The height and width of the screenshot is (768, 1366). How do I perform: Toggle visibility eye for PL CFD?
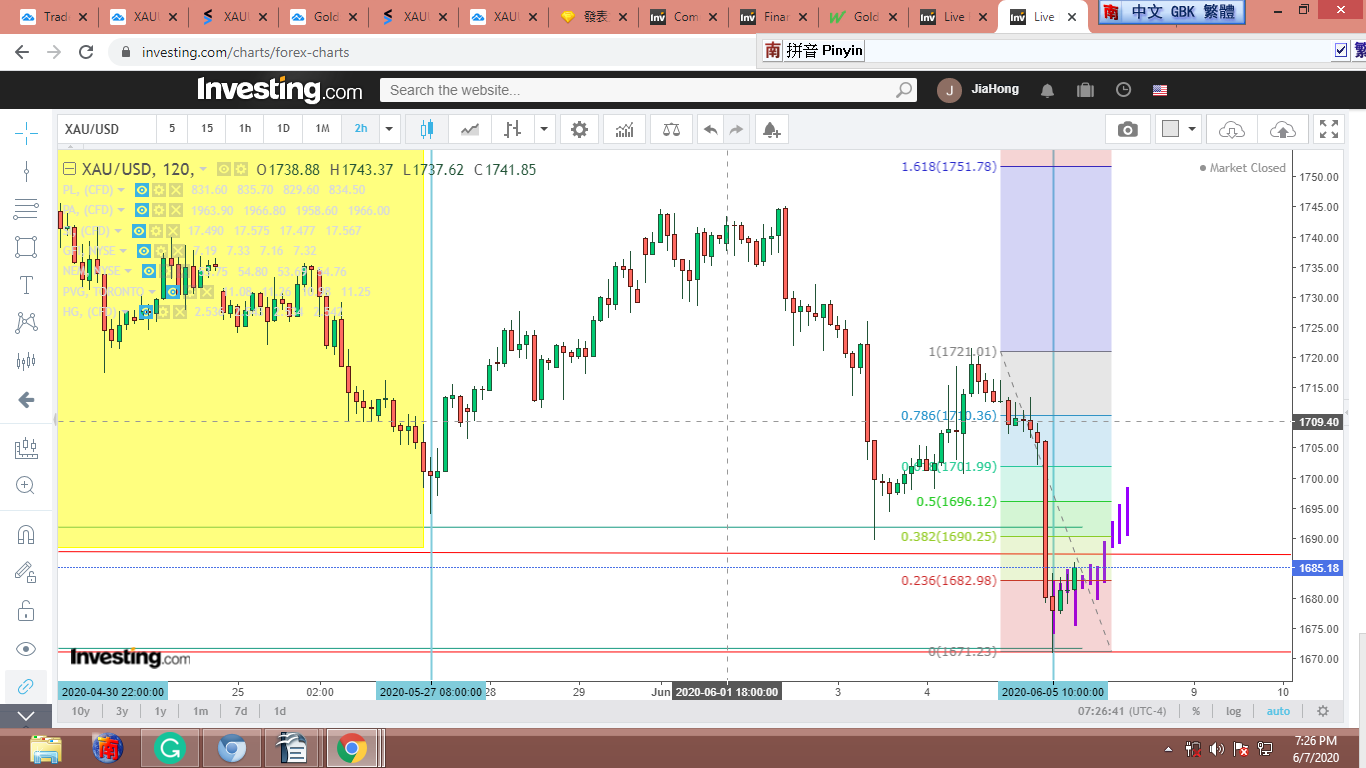click(x=142, y=190)
